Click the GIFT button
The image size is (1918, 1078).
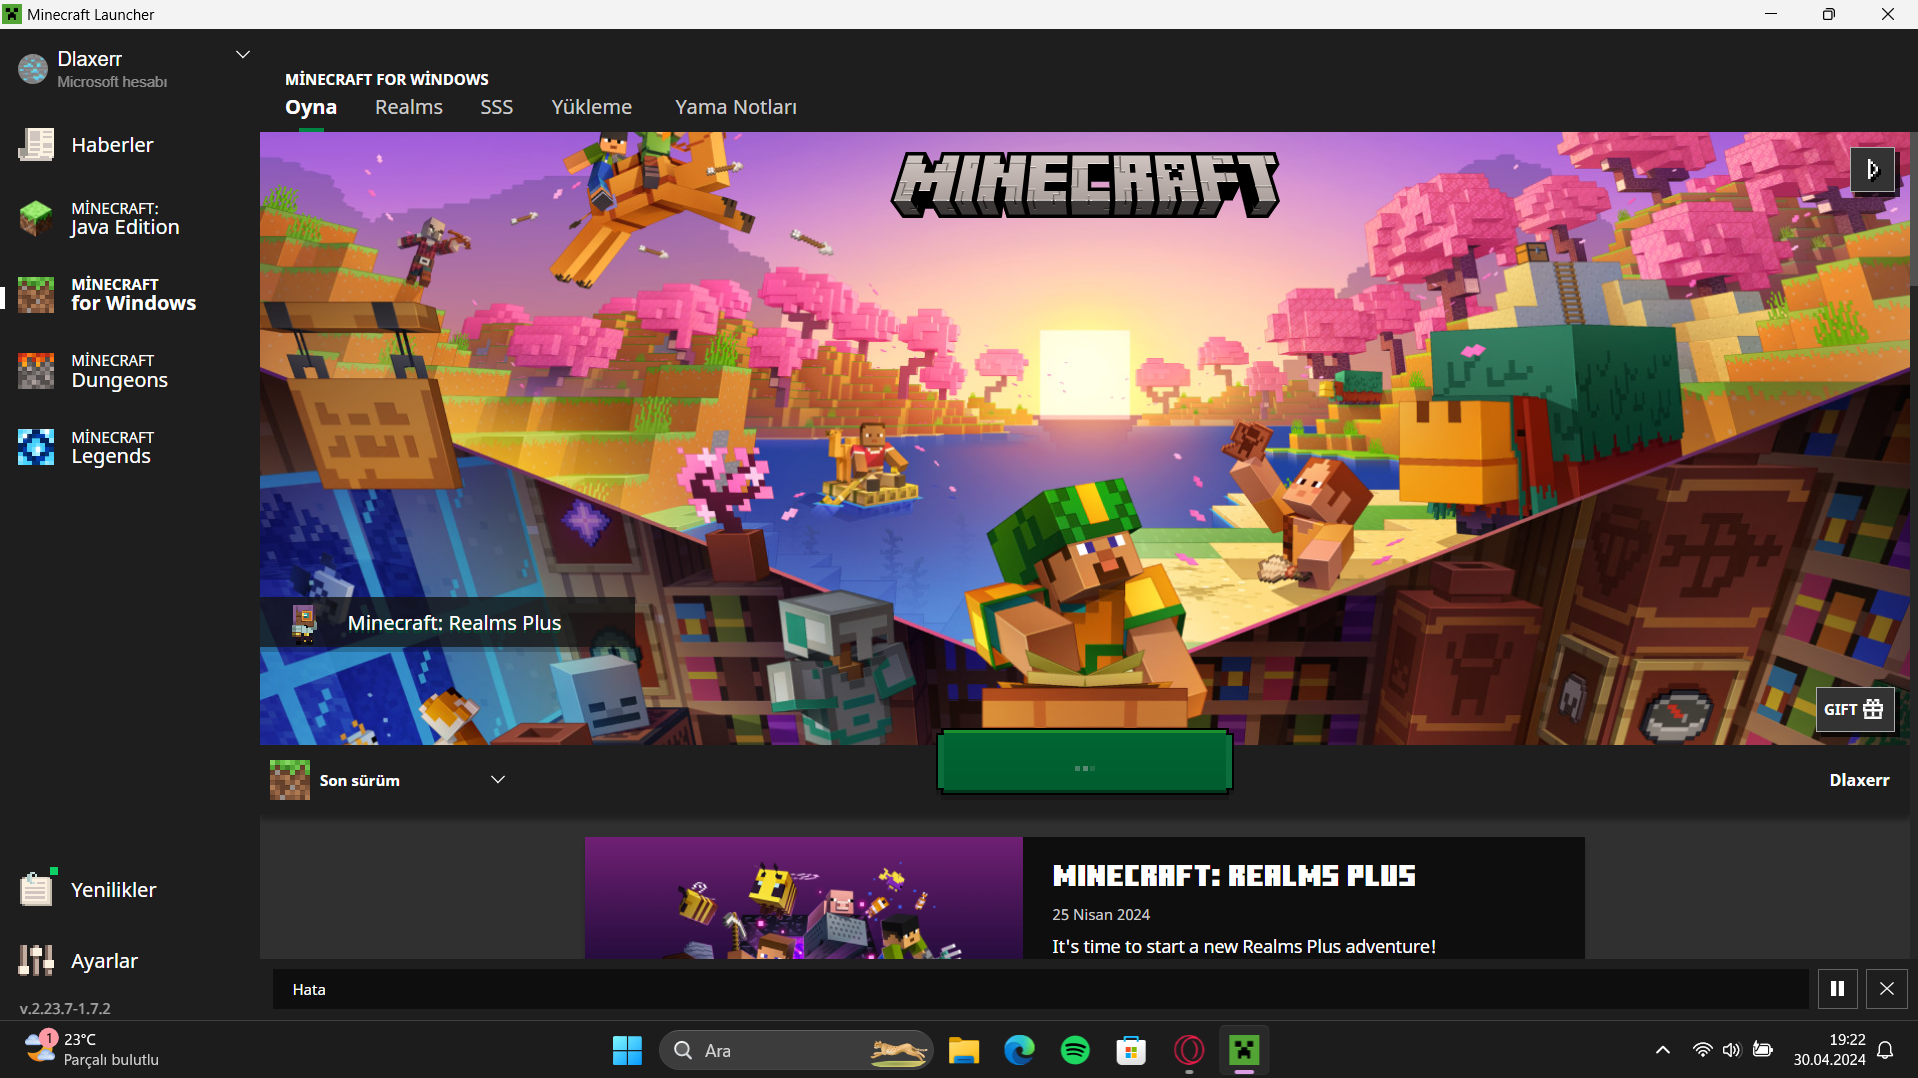coord(1854,709)
